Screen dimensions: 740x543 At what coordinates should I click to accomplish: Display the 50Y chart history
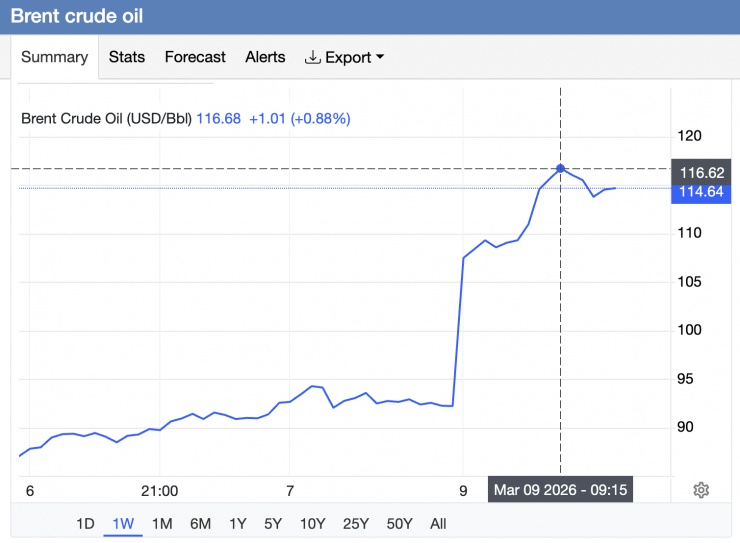[x=398, y=523]
